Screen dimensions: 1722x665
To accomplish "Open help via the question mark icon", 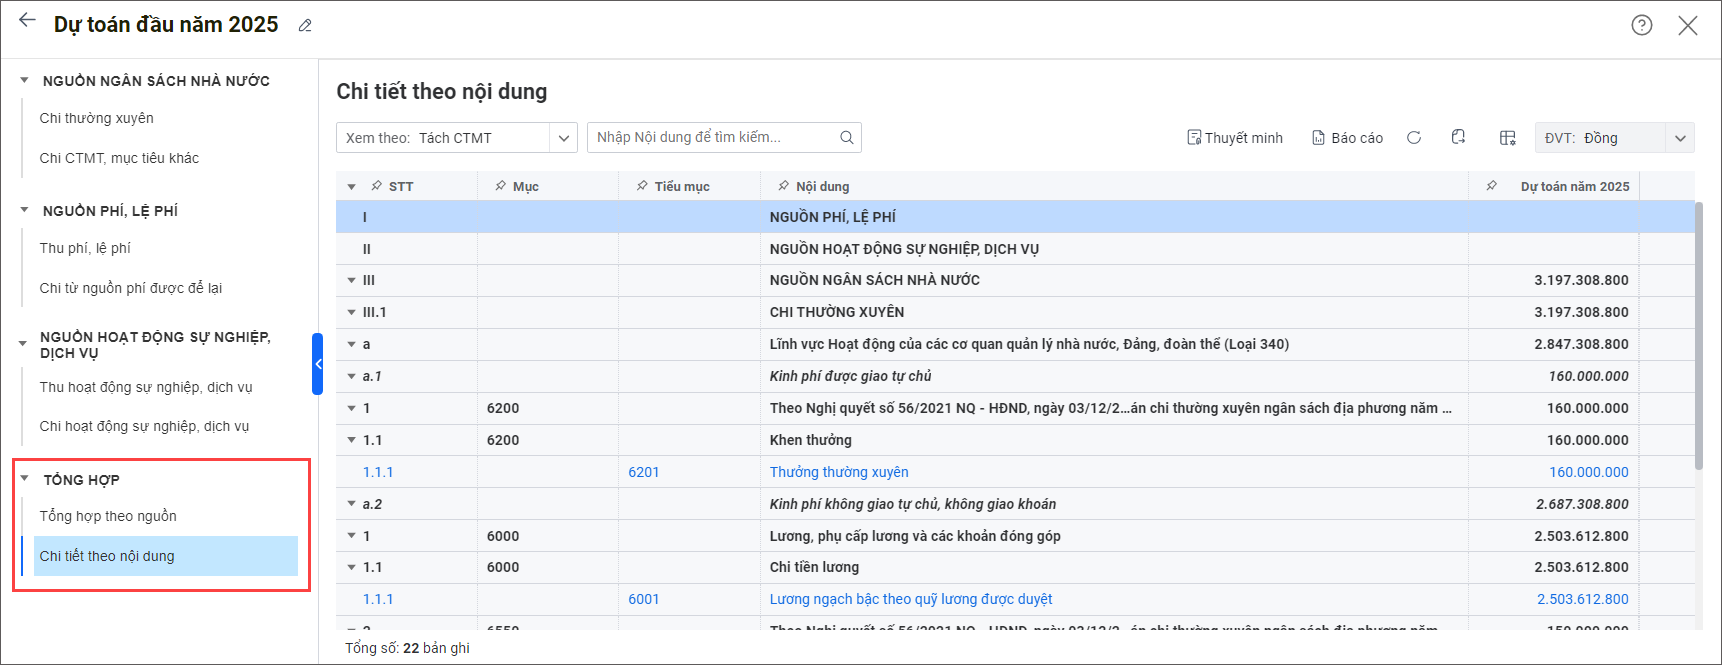I will click(1641, 25).
